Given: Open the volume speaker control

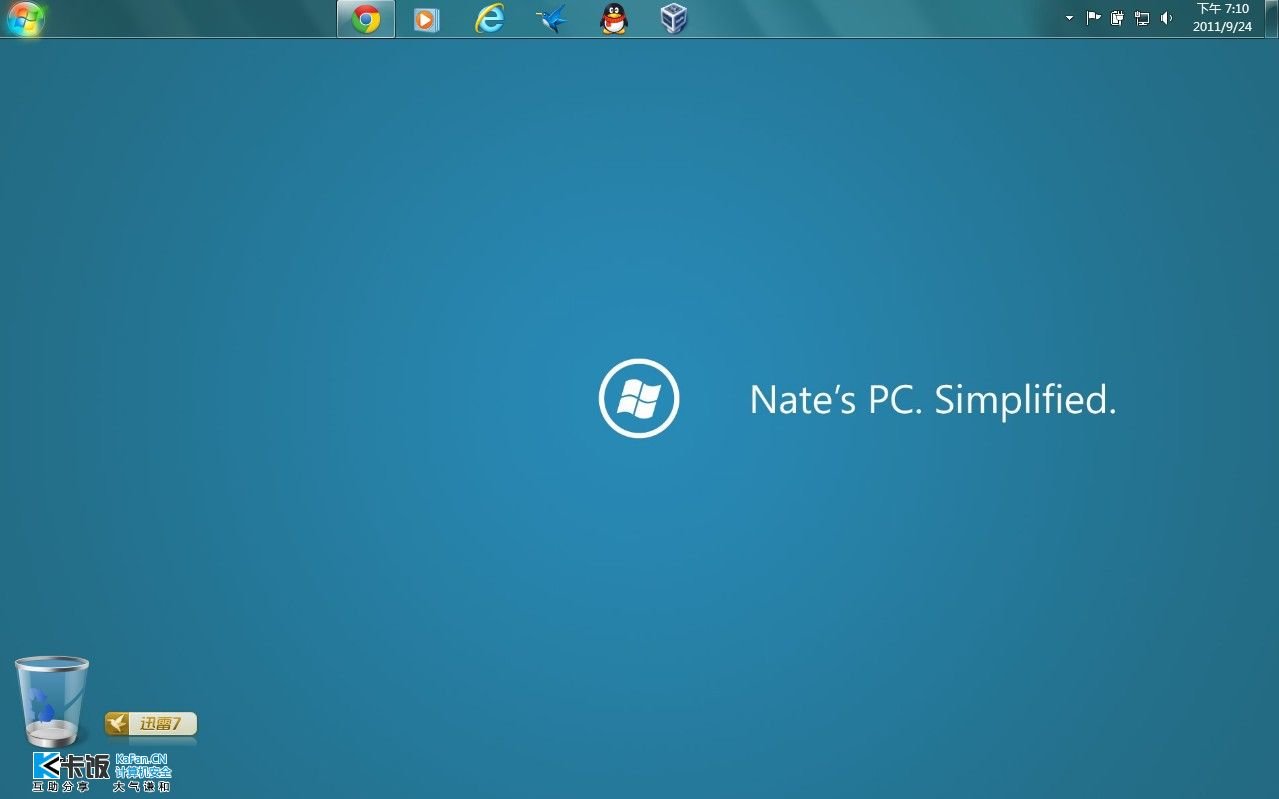Looking at the screenshot, I should pos(1166,18).
